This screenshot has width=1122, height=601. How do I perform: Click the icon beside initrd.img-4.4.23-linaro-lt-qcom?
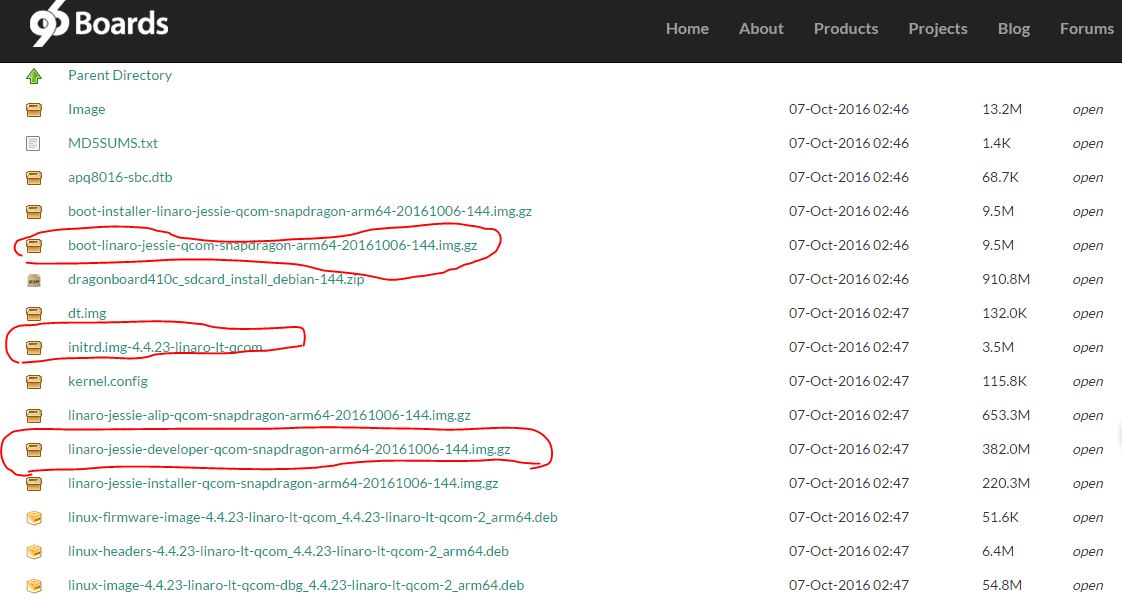[x=34, y=348]
